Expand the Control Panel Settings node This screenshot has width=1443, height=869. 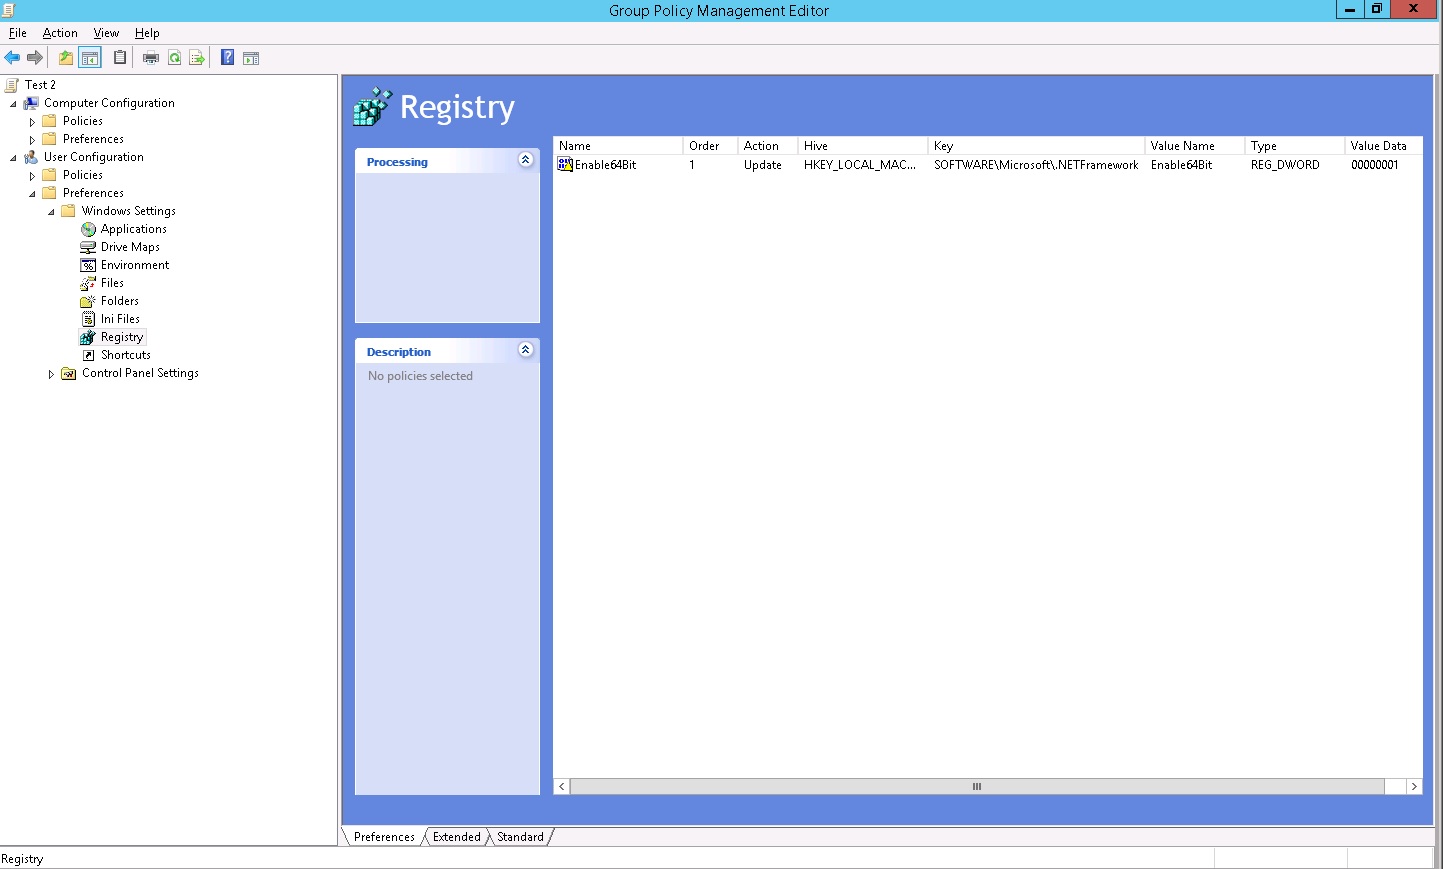(x=51, y=373)
